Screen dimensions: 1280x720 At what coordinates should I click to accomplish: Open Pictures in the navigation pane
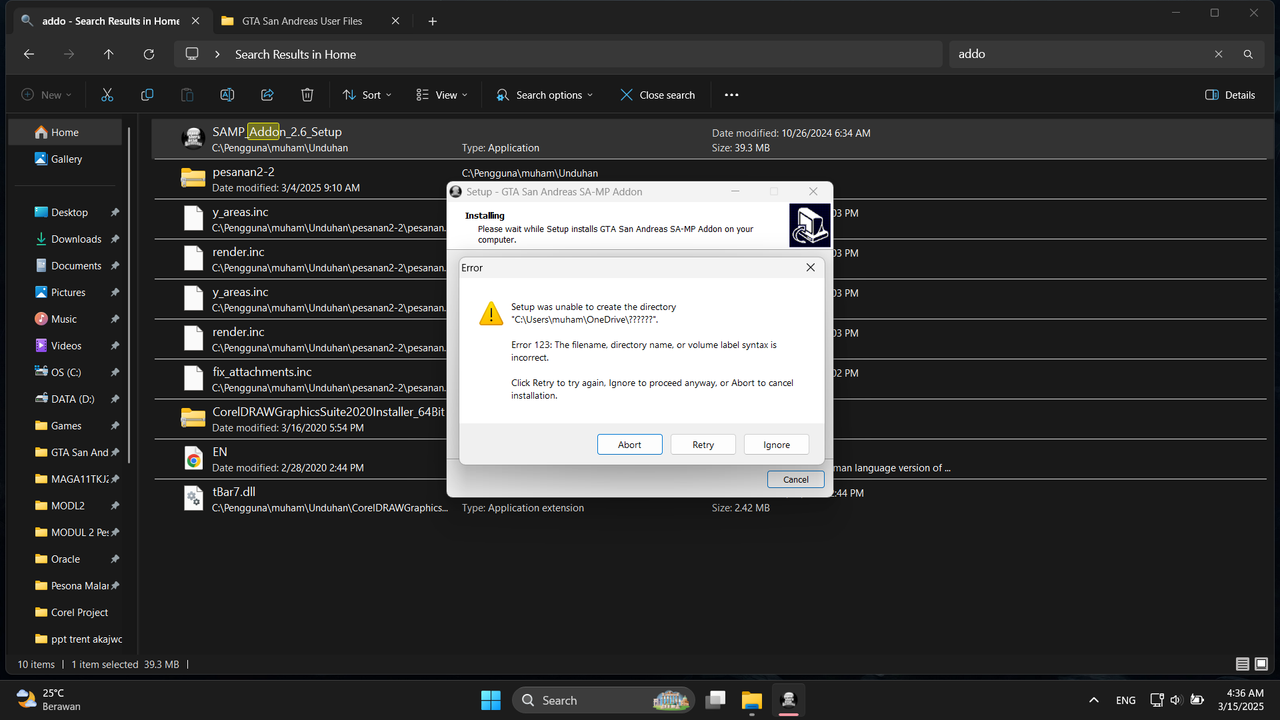(65, 292)
